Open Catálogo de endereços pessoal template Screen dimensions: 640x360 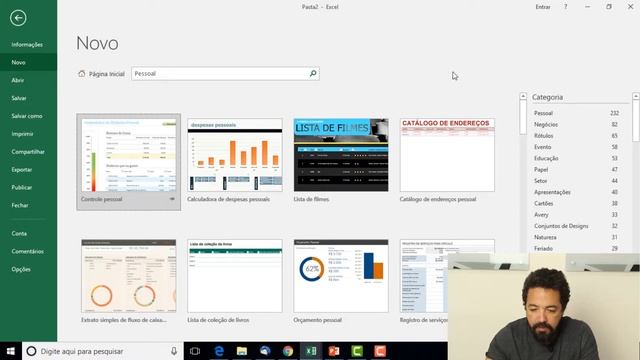[x=447, y=160]
